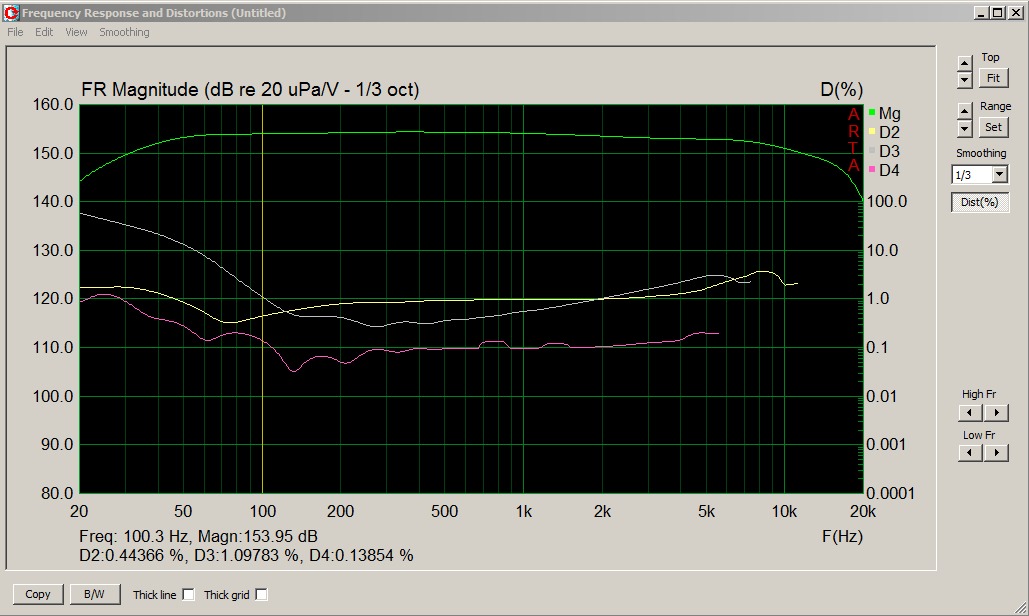Viewport: 1029px width, 616px height.
Task: Click the Fit button
Action: 993,78
